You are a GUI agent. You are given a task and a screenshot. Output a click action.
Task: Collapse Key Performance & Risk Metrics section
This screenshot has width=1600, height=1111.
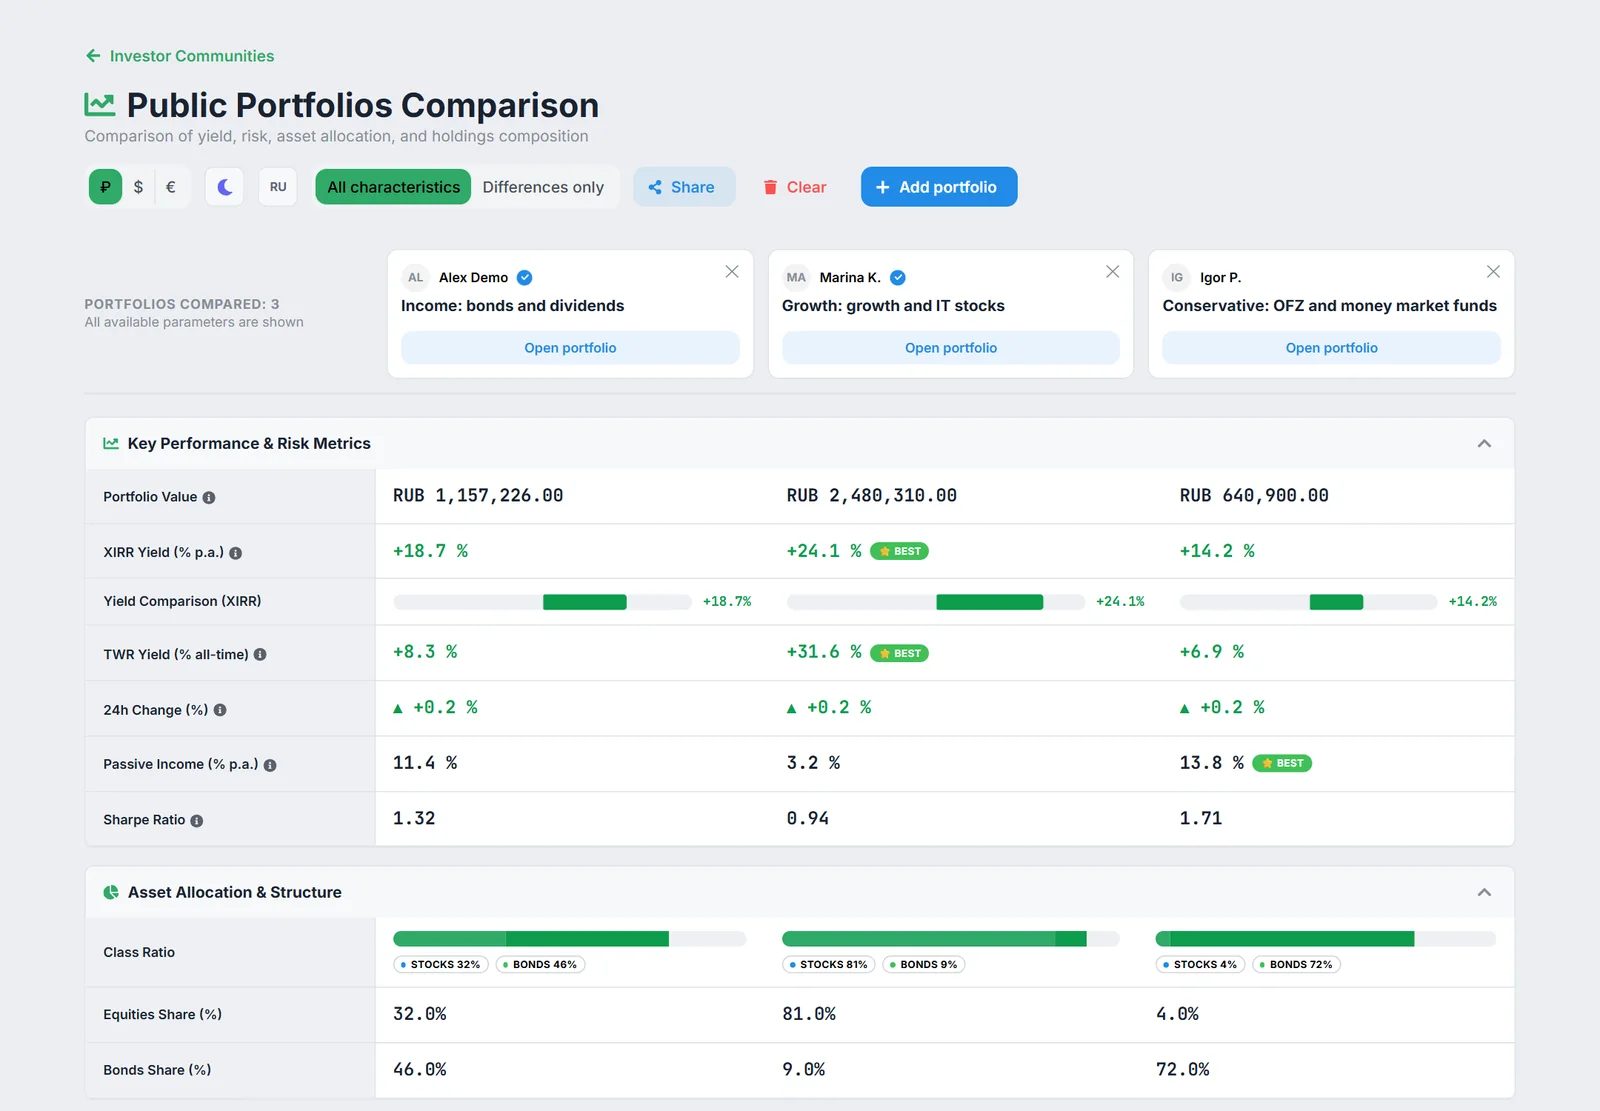1484,444
